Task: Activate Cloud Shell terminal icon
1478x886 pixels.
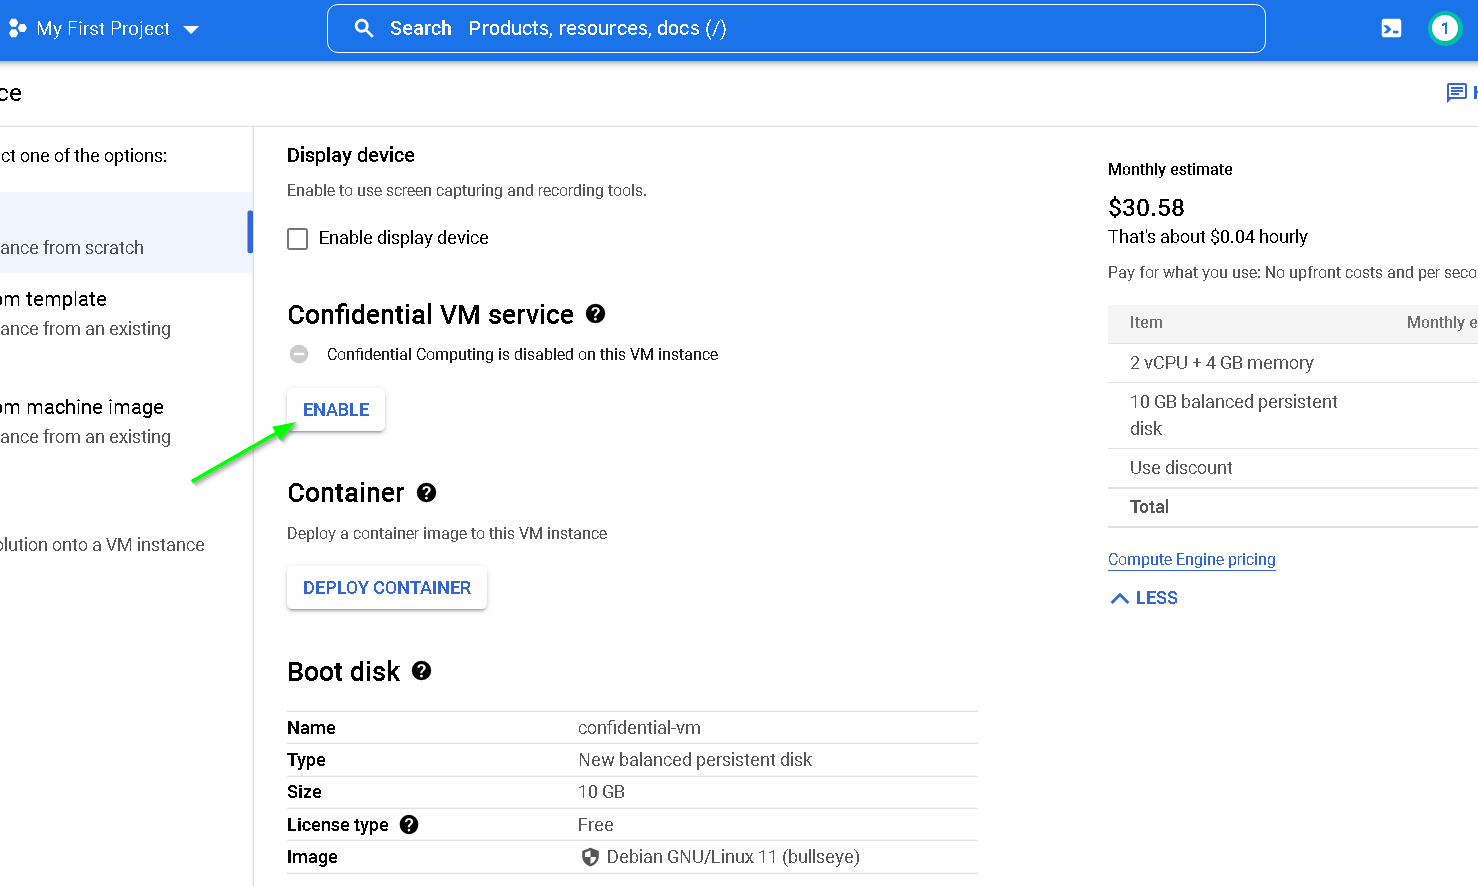Action: [1391, 29]
